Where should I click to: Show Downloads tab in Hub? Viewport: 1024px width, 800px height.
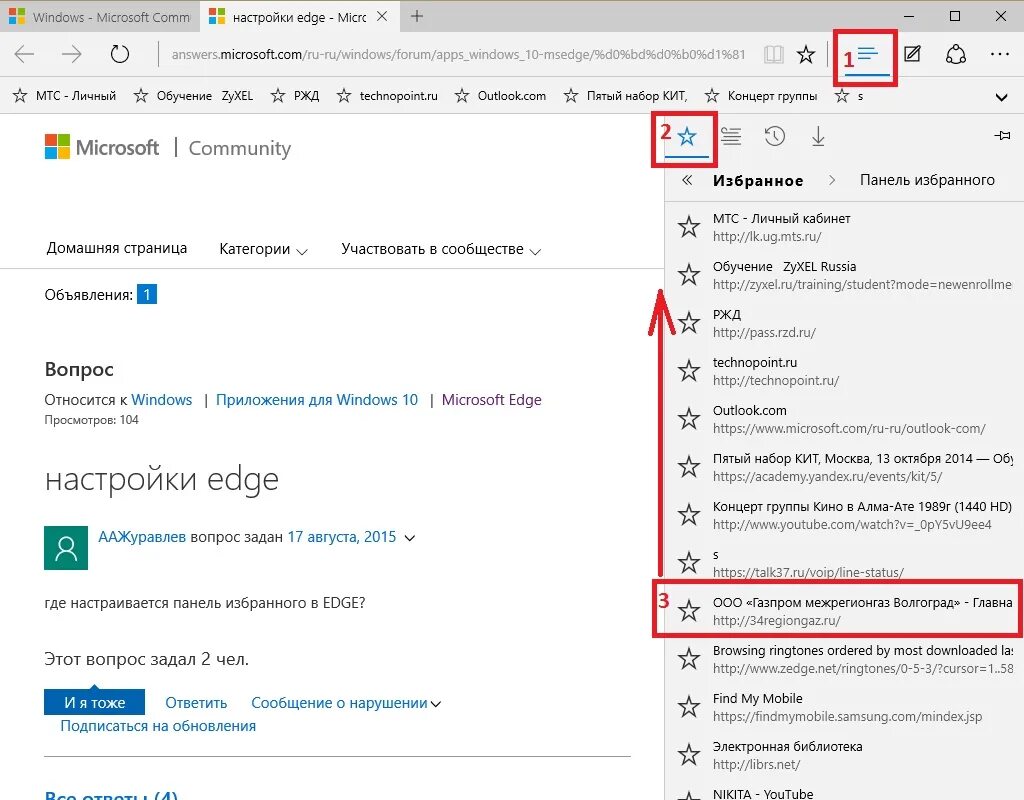[x=818, y=136]
